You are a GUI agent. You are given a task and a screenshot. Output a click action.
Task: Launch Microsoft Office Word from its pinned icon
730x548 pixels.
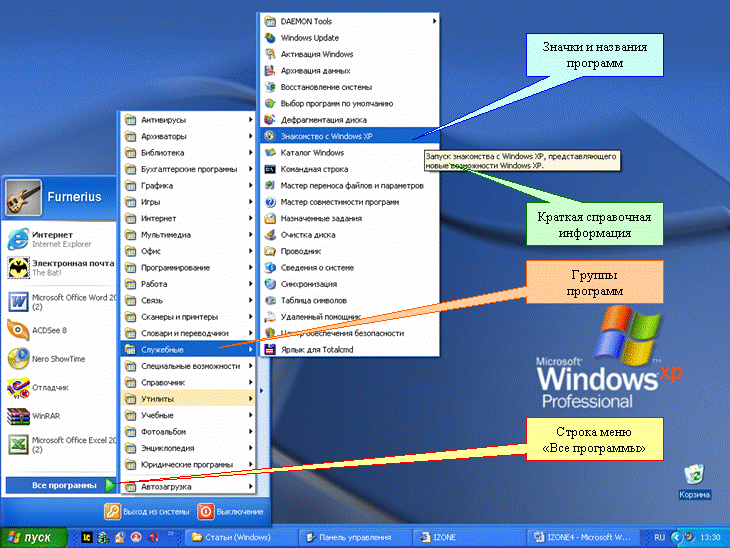click(19, 302)
